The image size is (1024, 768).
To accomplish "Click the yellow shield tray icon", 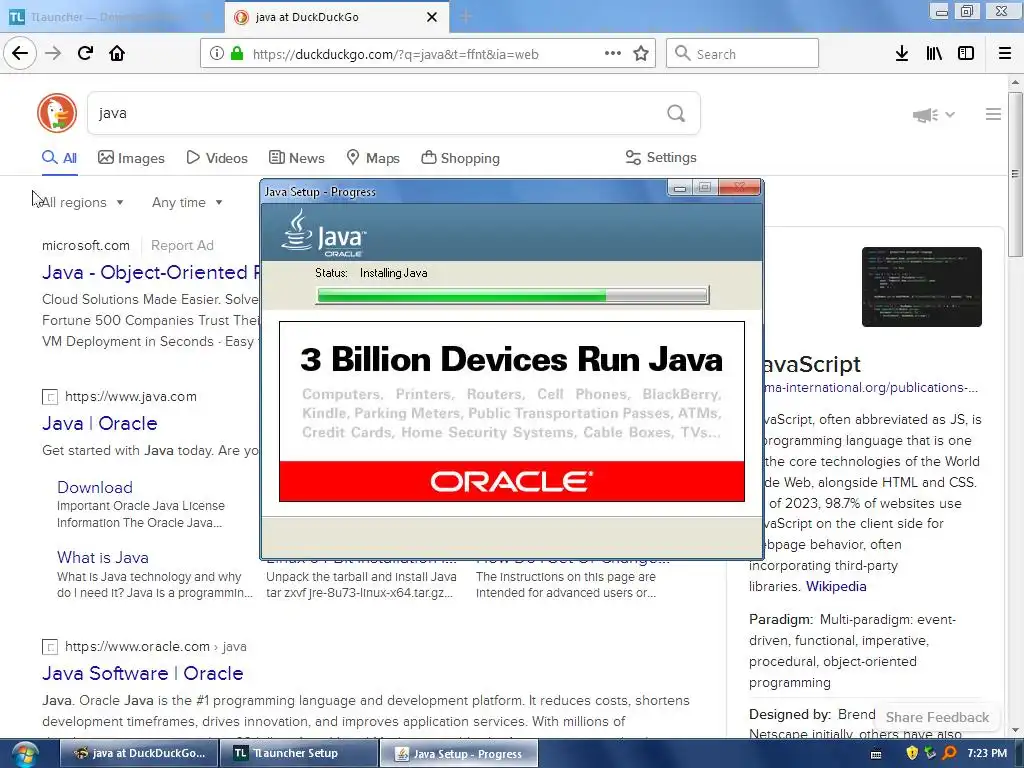I will (x=912, y=753).
